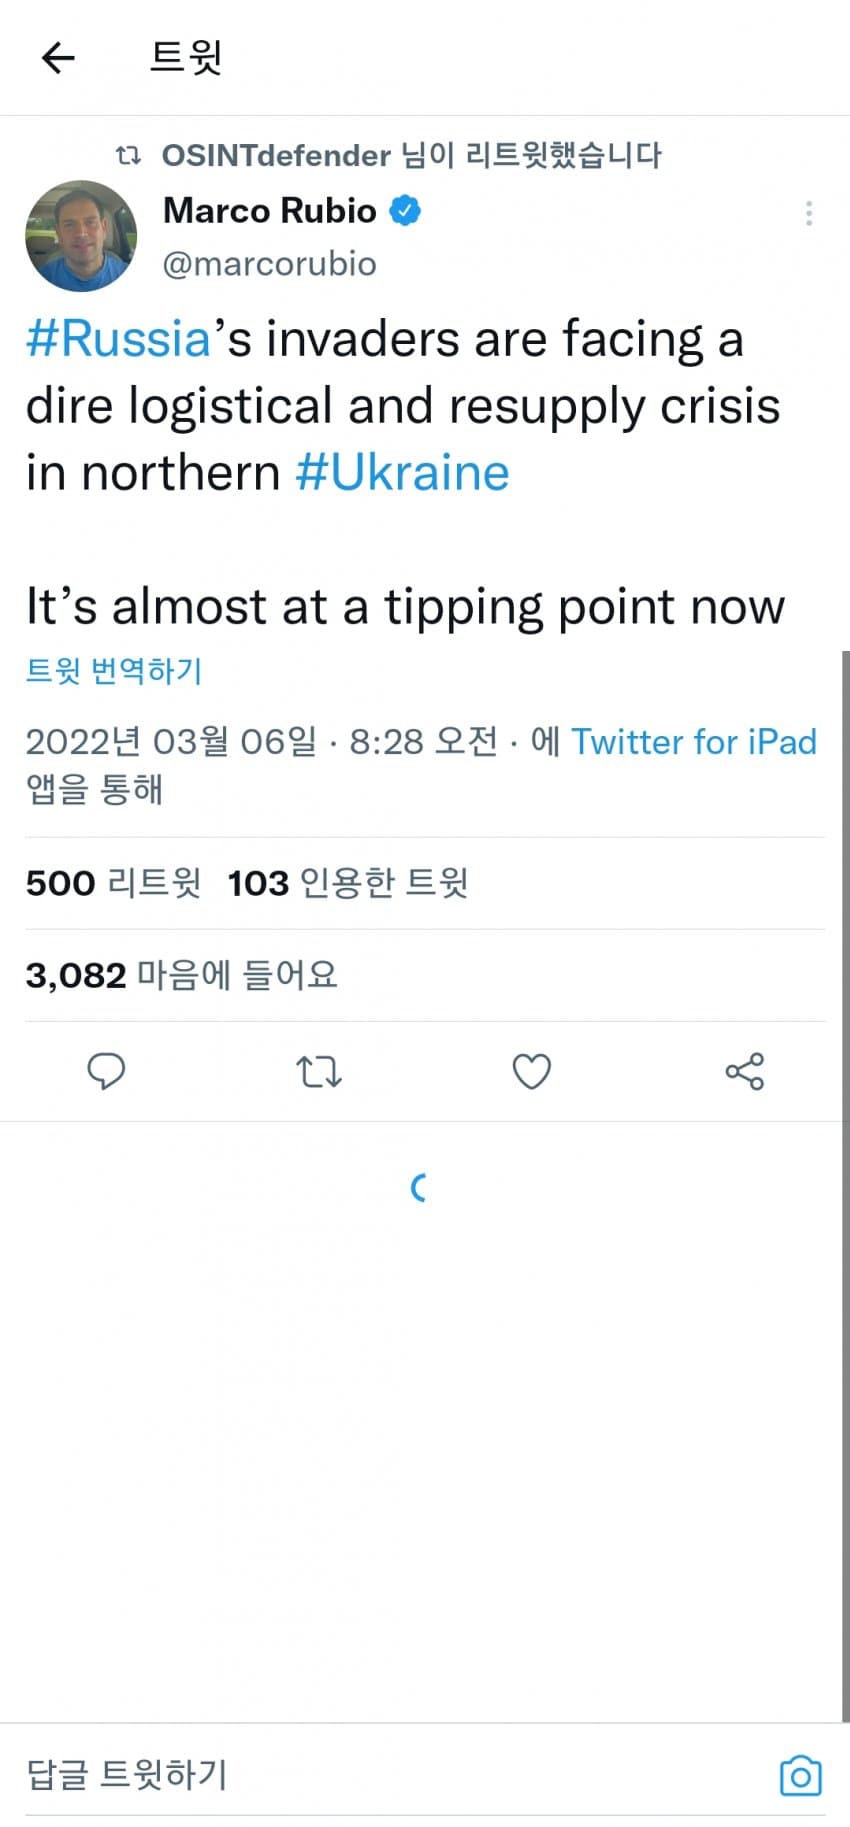Tap OSINTdefender retweeted label
The height and width of the screenshot is (1827, 850).
[410, 155]
